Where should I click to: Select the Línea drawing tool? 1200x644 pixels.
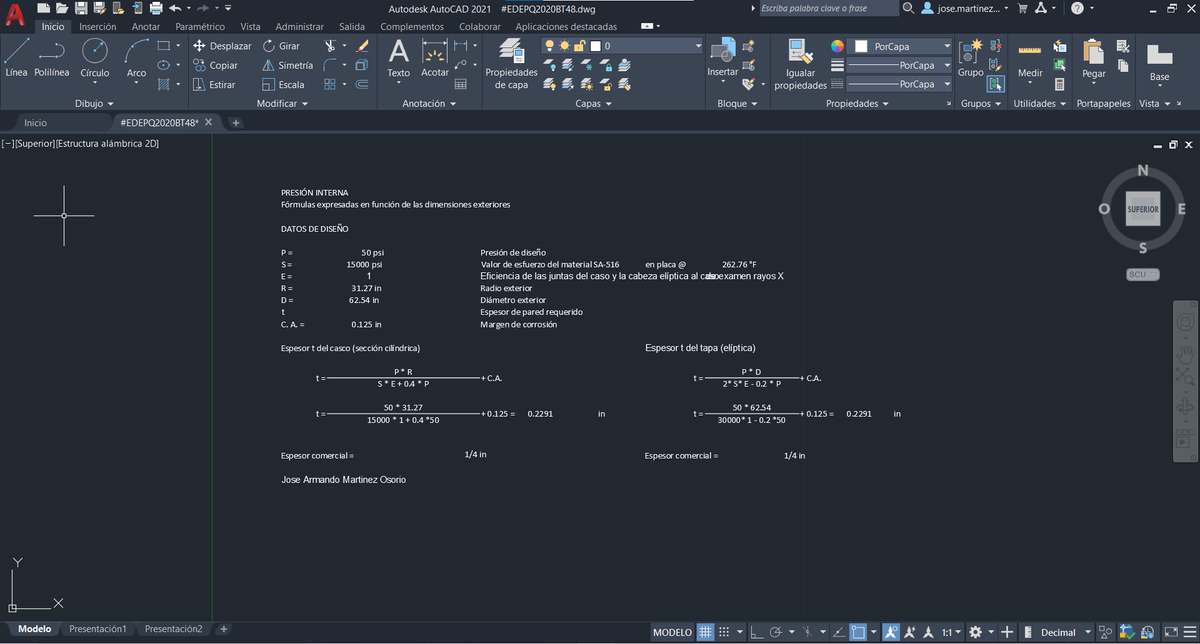tap(16, 58)
